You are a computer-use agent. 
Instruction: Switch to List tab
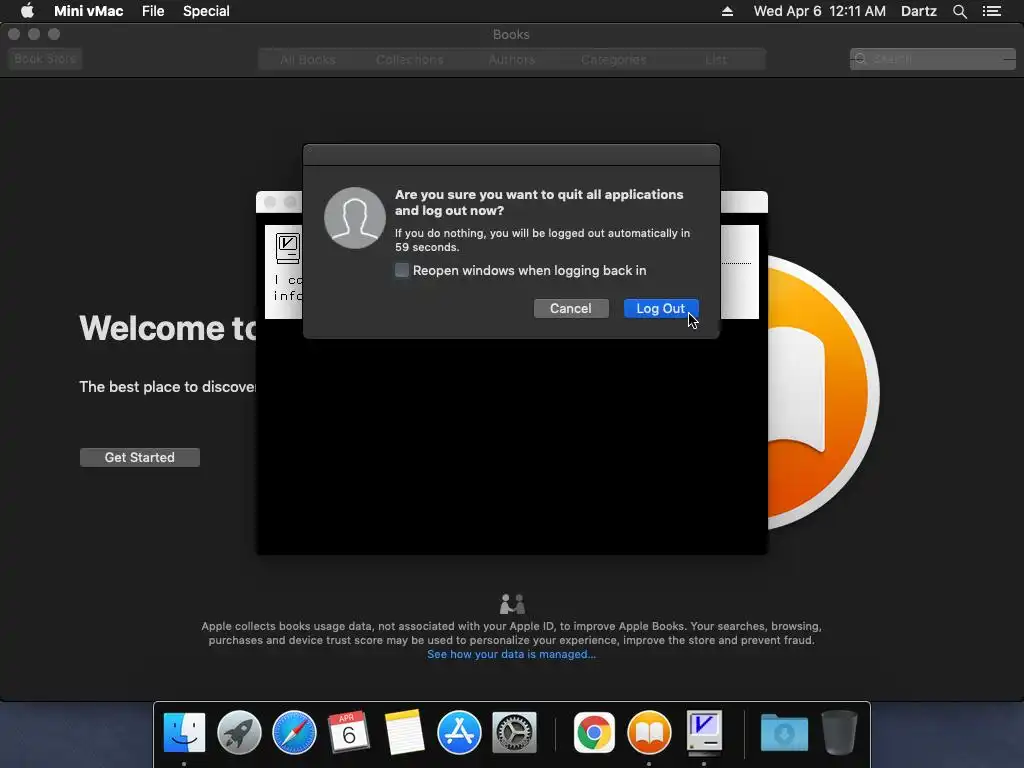click(x=716, y=59)
